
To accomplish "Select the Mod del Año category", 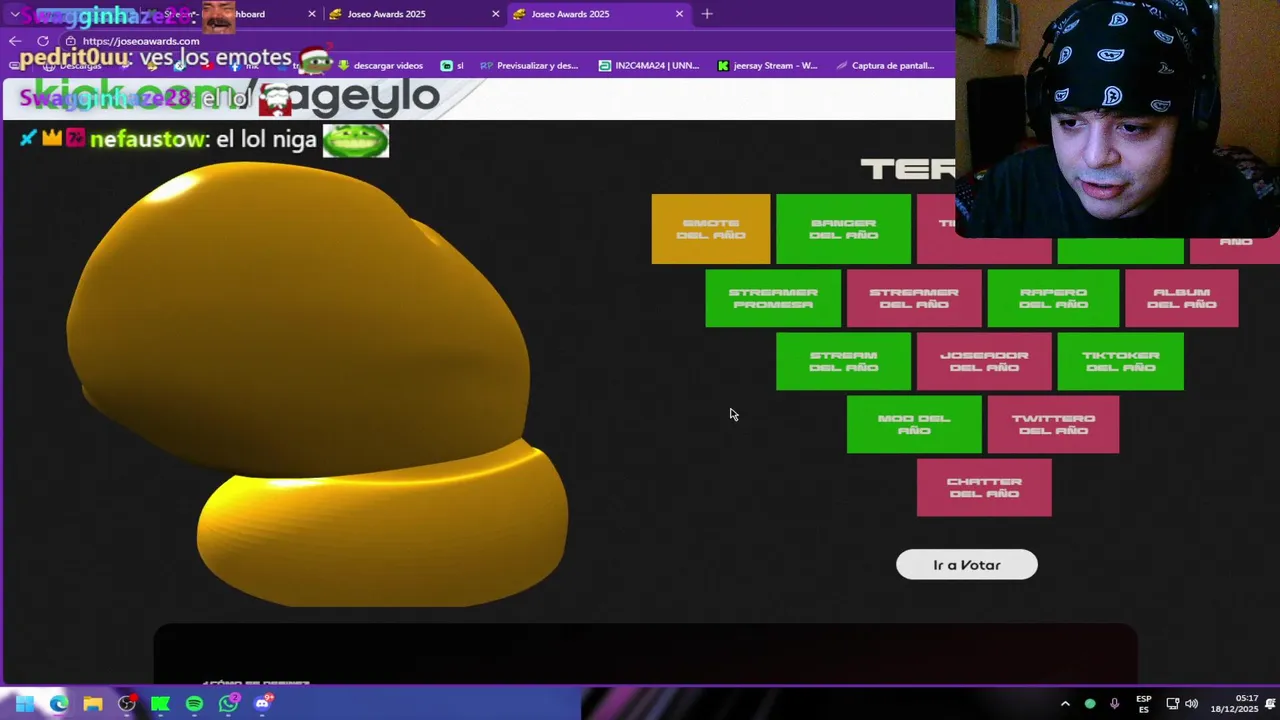I will coord(914,425).
